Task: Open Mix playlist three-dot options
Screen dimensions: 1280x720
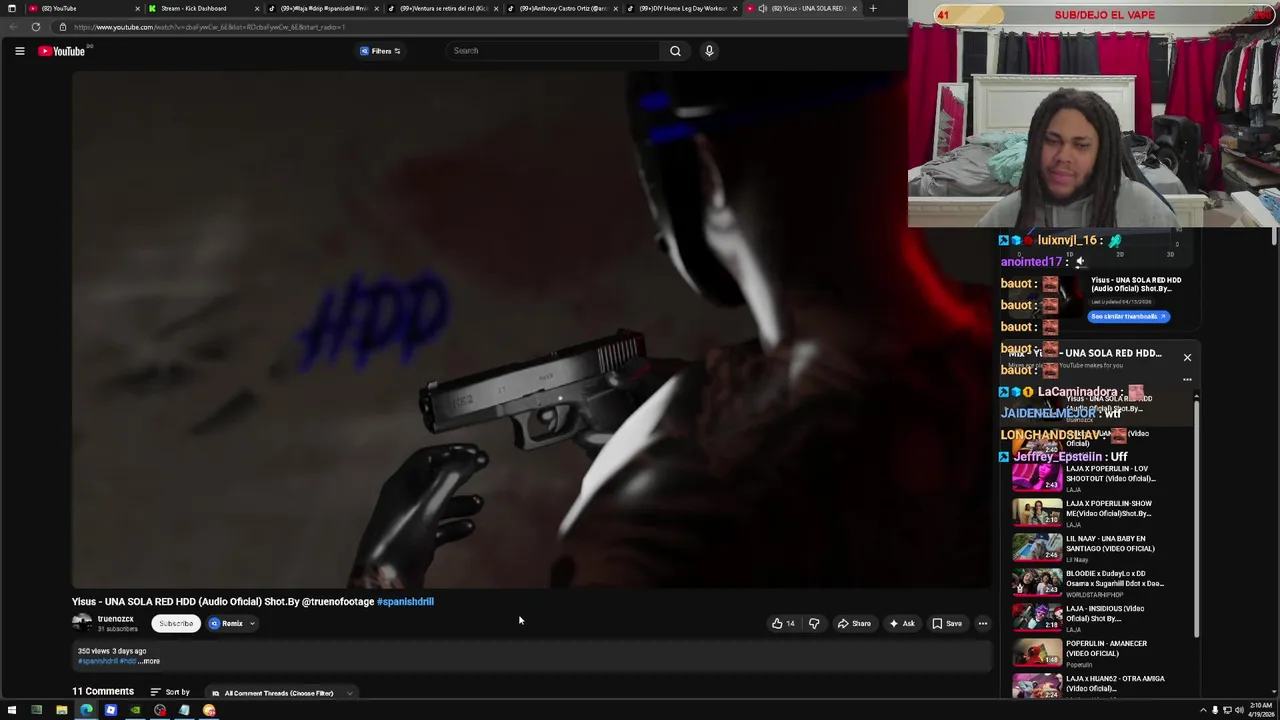Action: (x=1187, y=380)
